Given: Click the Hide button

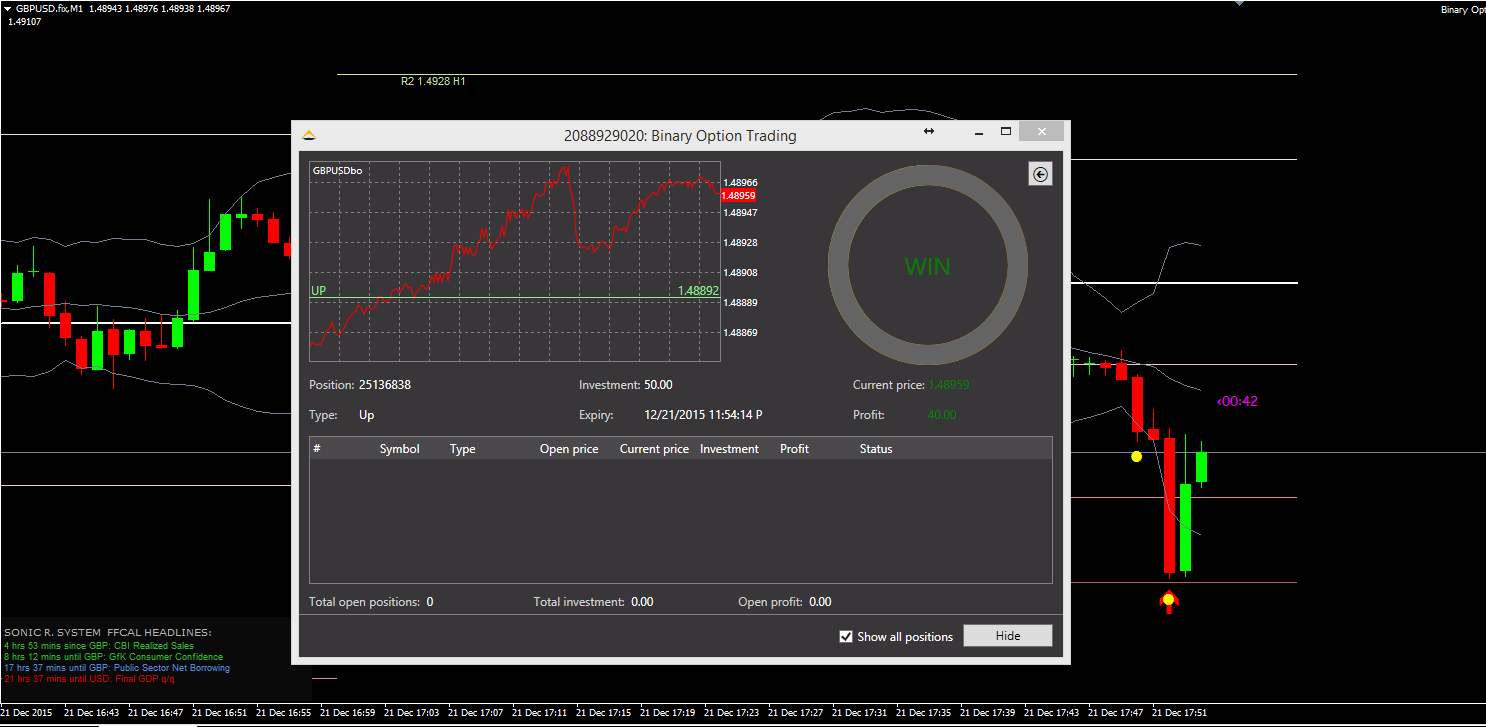Looking at the screenshot, I should (x=1008, y=636).
